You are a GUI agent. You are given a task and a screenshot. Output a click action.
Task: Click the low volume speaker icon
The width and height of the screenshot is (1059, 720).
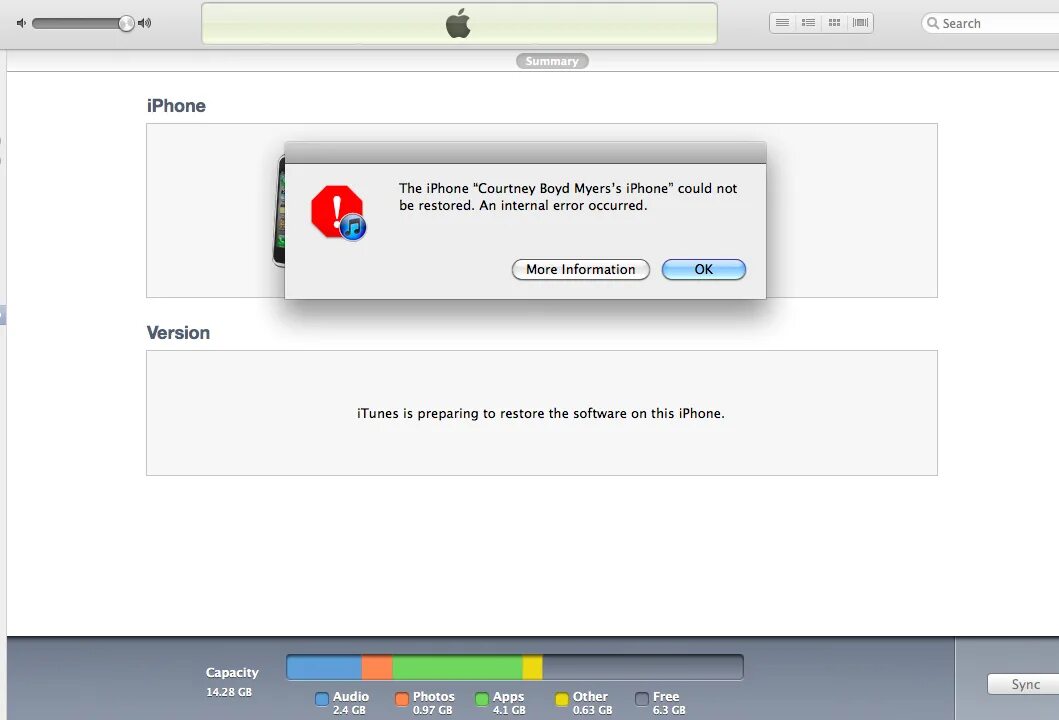[x=22, y=23]
